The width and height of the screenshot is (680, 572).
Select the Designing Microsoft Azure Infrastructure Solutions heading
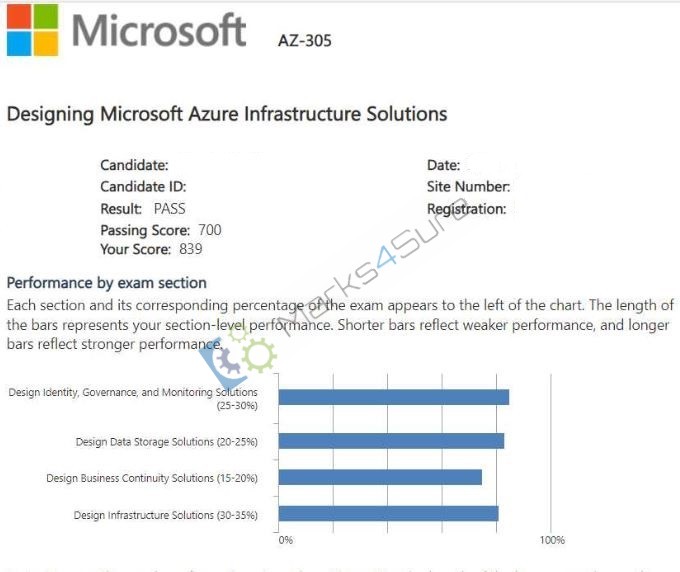pyautogui.click(x=227, y=114)
